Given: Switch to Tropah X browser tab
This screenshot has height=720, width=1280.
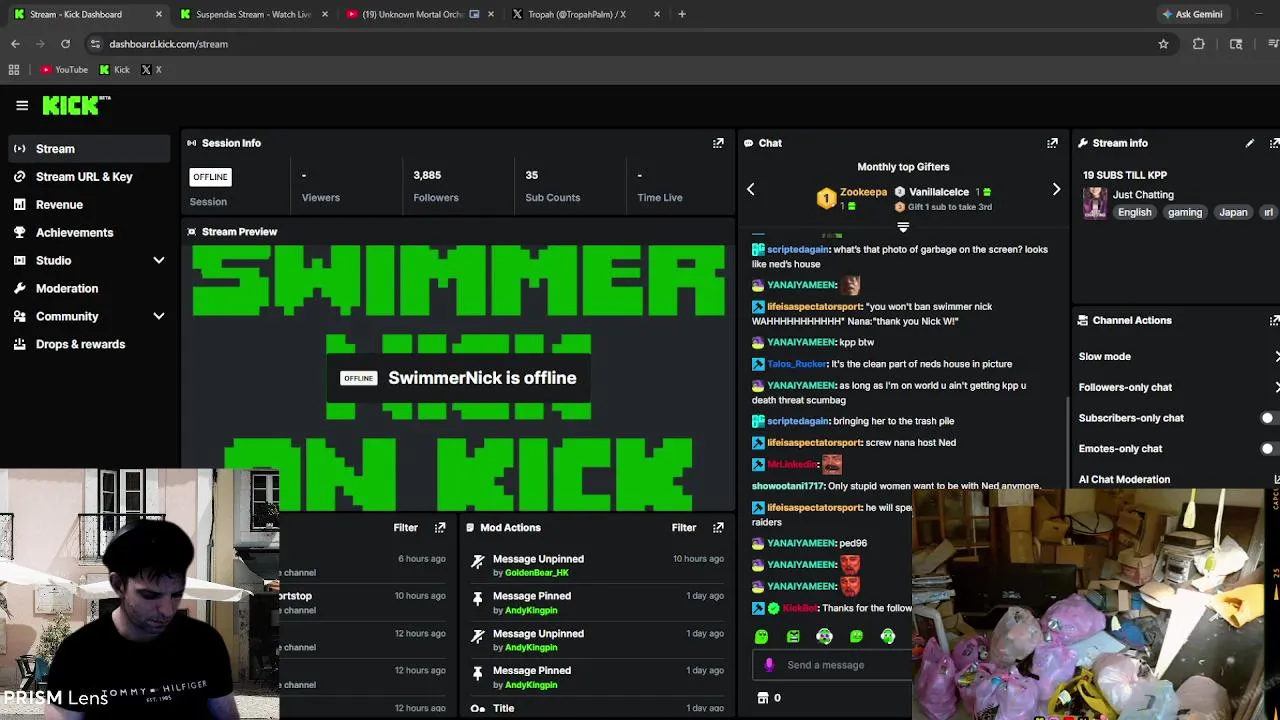Looking at the screenshot, I should coord(585,14).
